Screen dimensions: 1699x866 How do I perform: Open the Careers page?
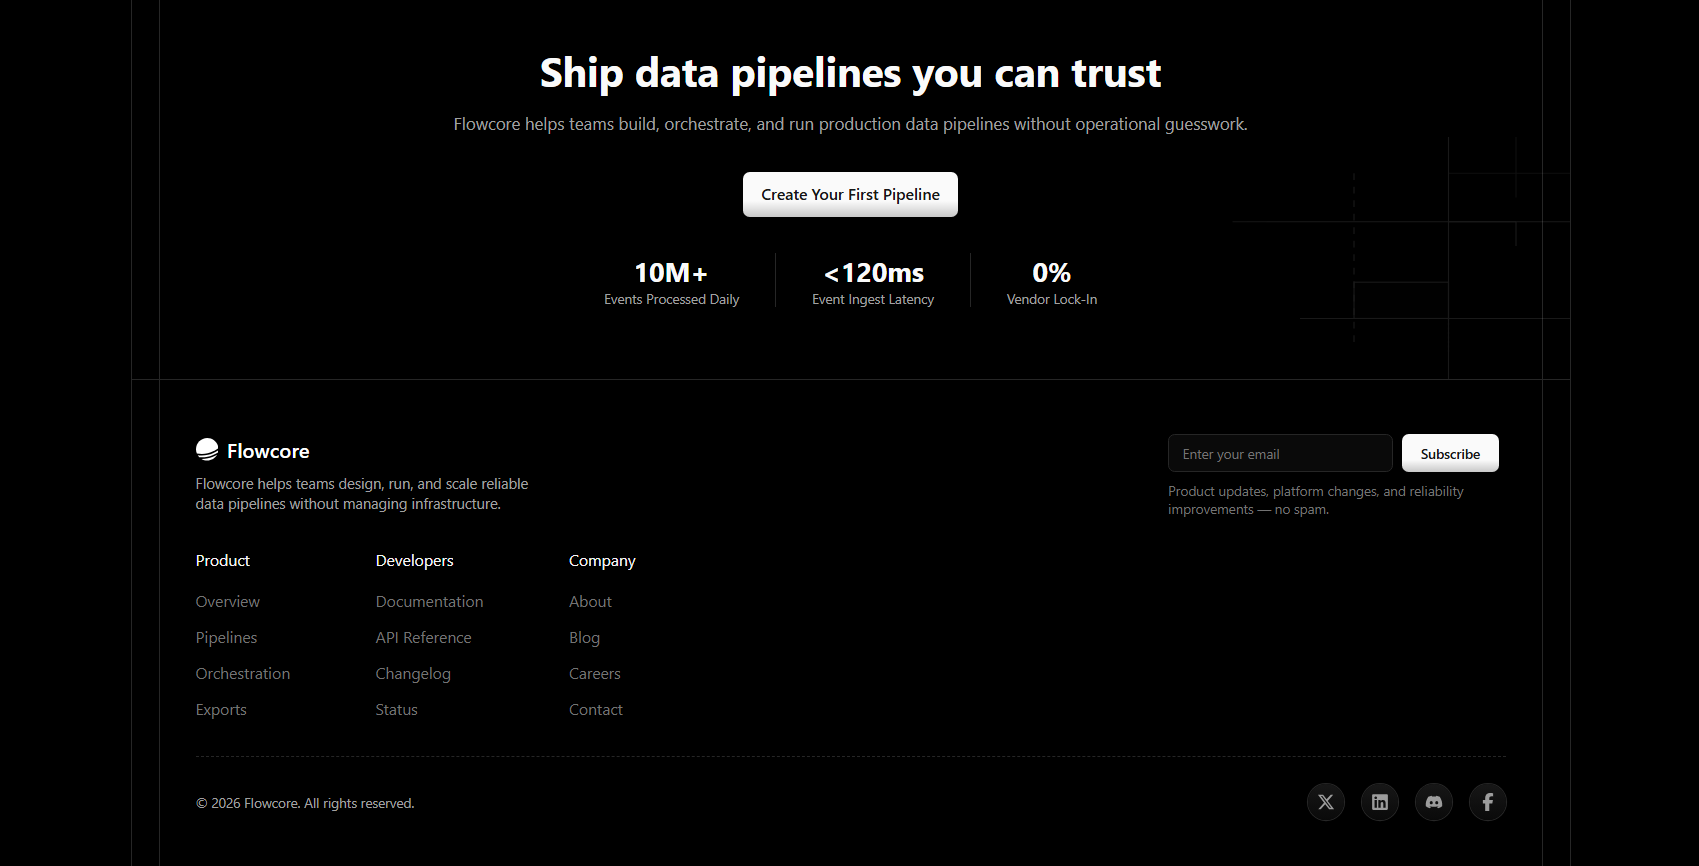pyautogui.click(x=594, y=673)
